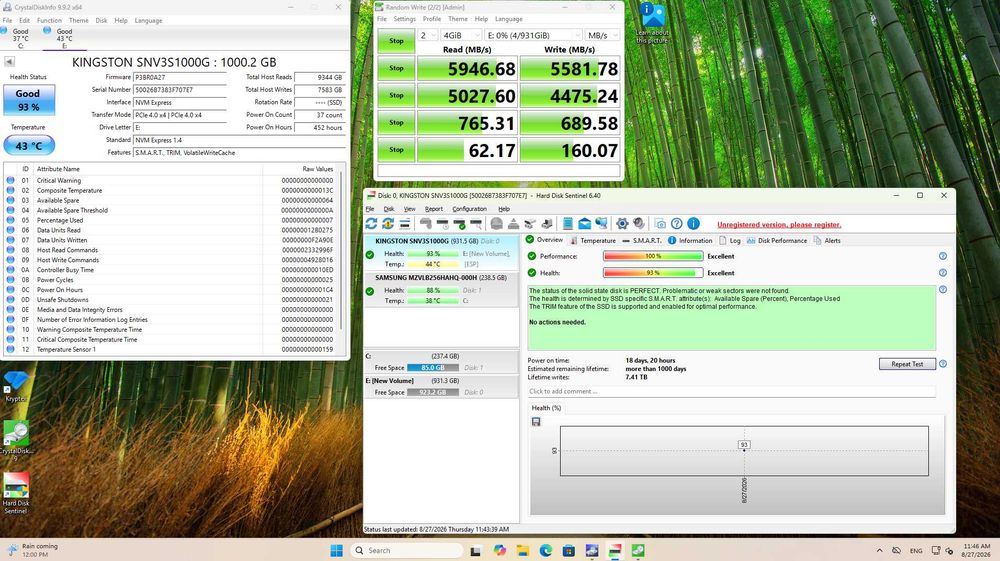Screen dimensions: 1000x561
Task: Click 43 °C temperature button in CrystalDiskInfo
Action: coord(29,145)
